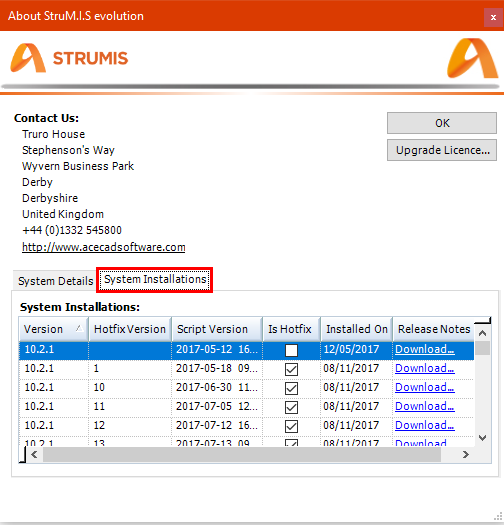Screen dimensions: 504x525
Task: Click the Script Version column header
Action: click(x=217, y=329)
